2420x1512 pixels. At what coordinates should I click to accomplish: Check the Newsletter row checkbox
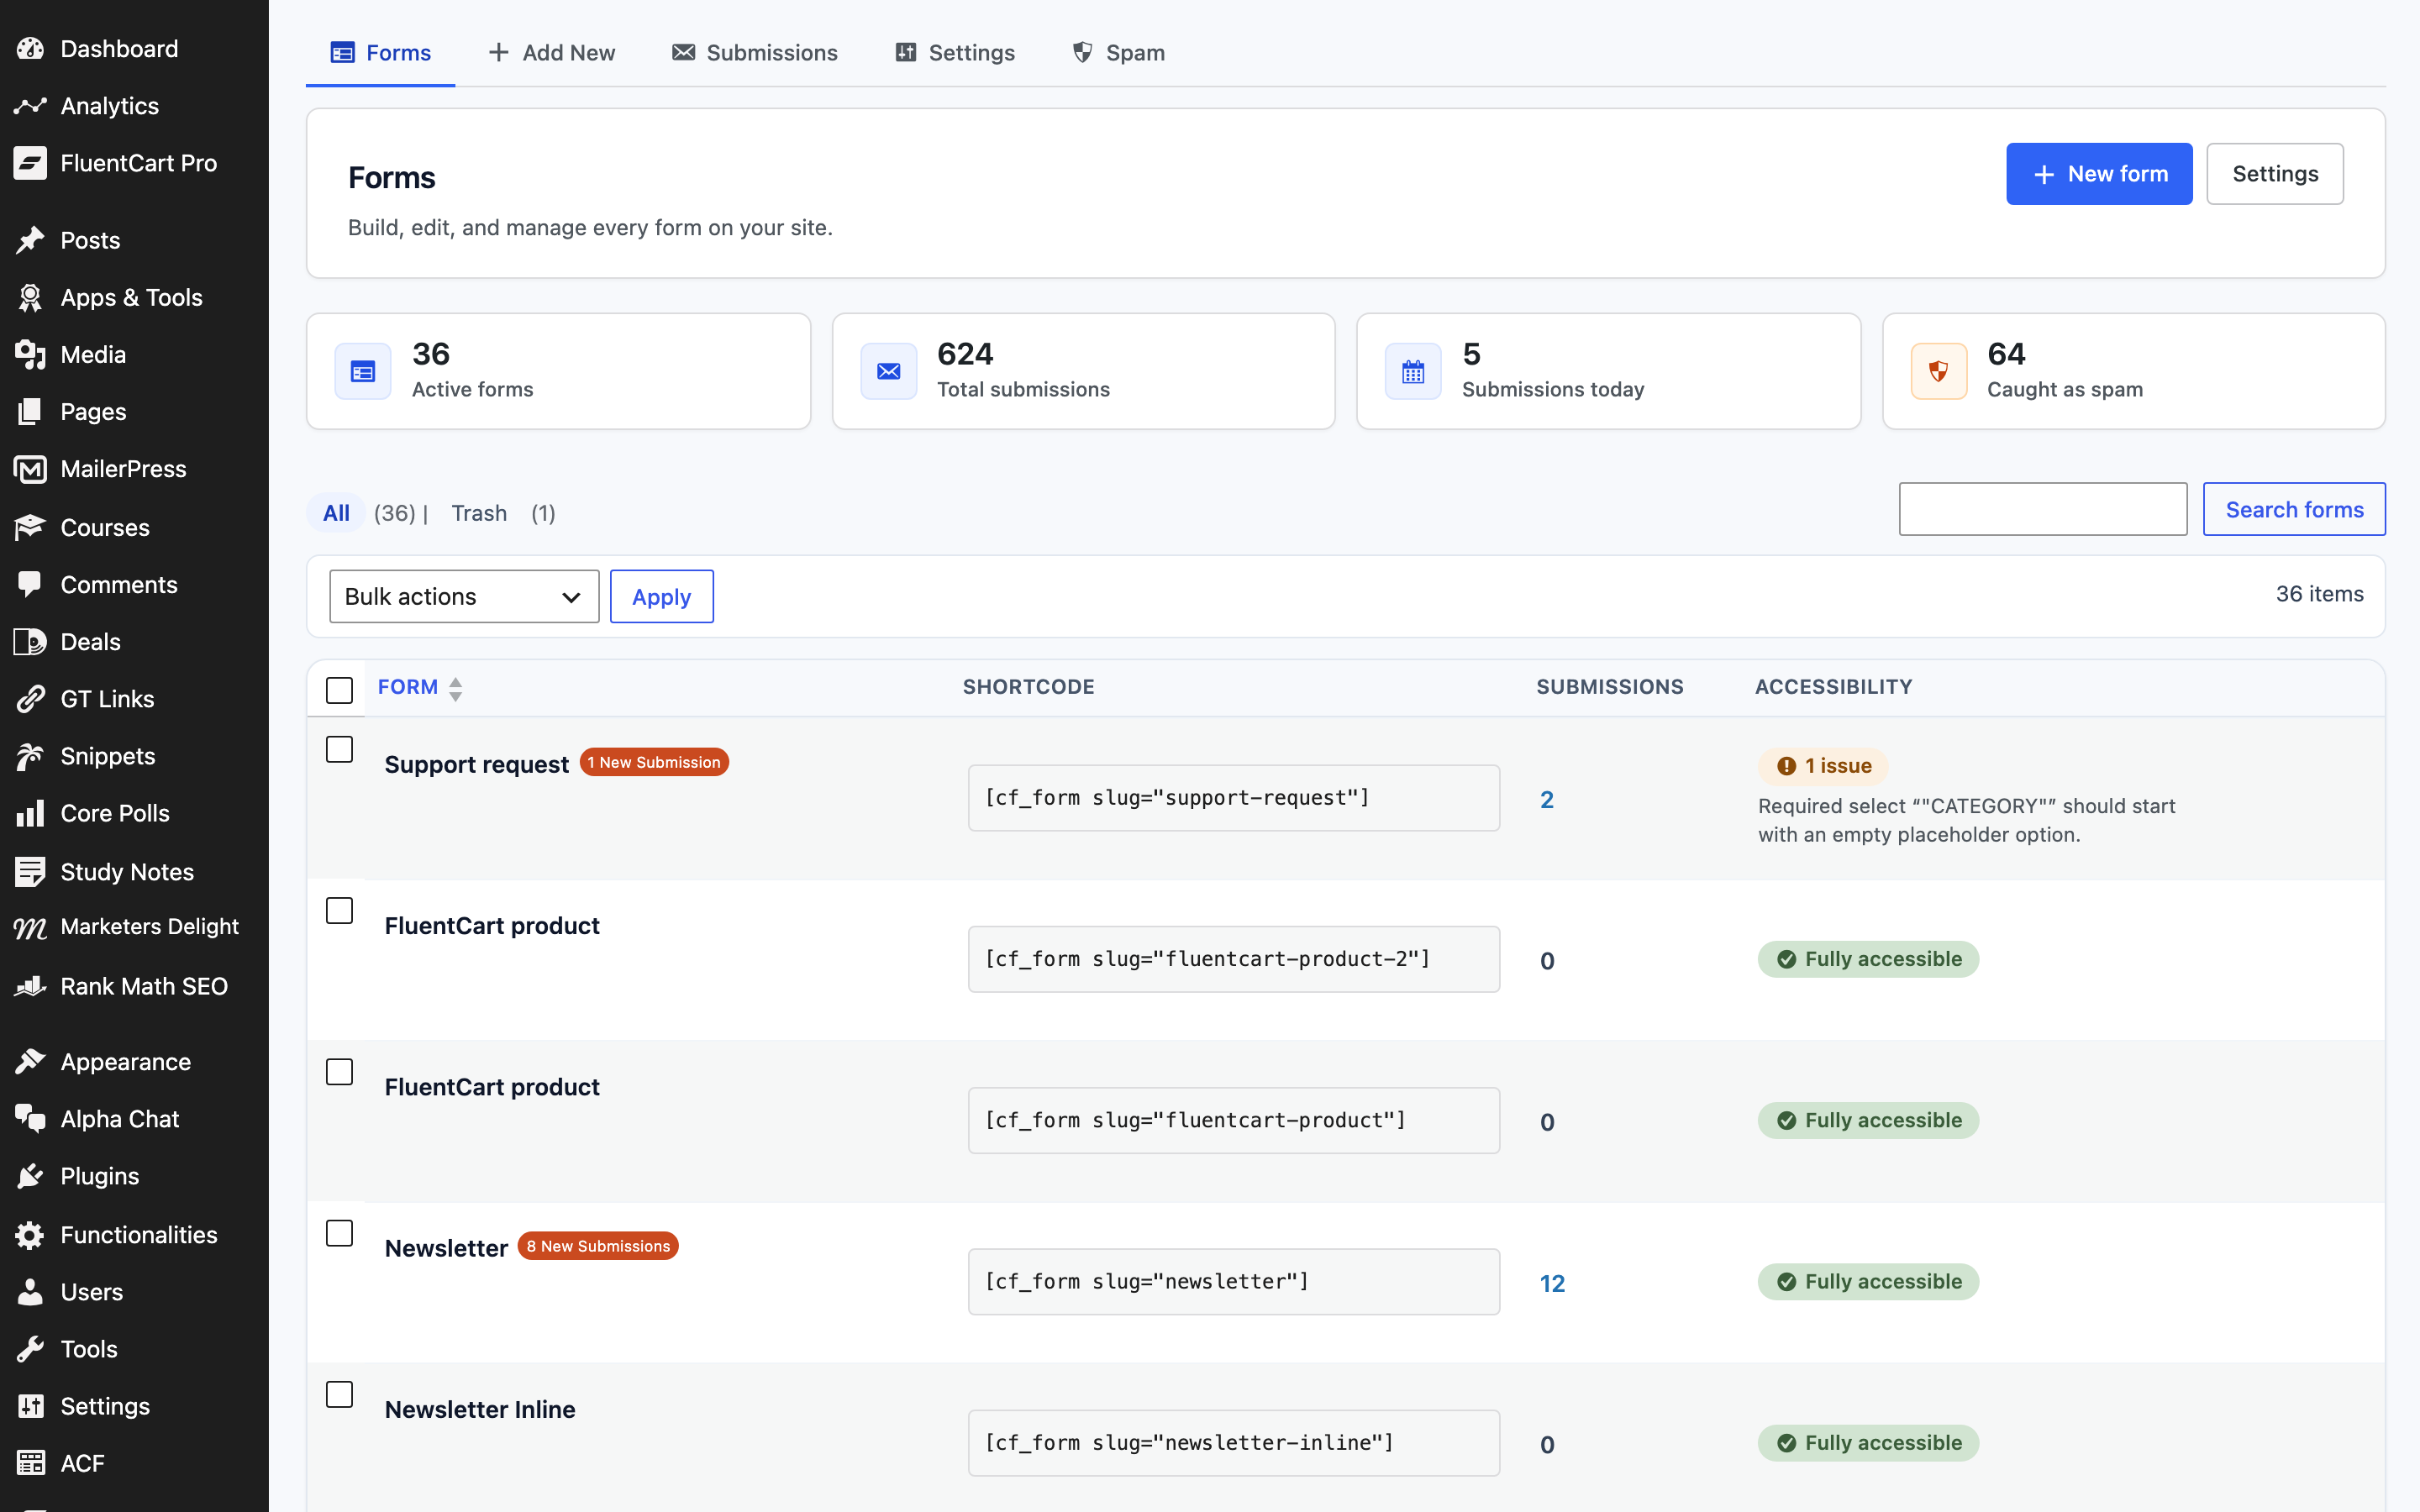(339, 1232)
